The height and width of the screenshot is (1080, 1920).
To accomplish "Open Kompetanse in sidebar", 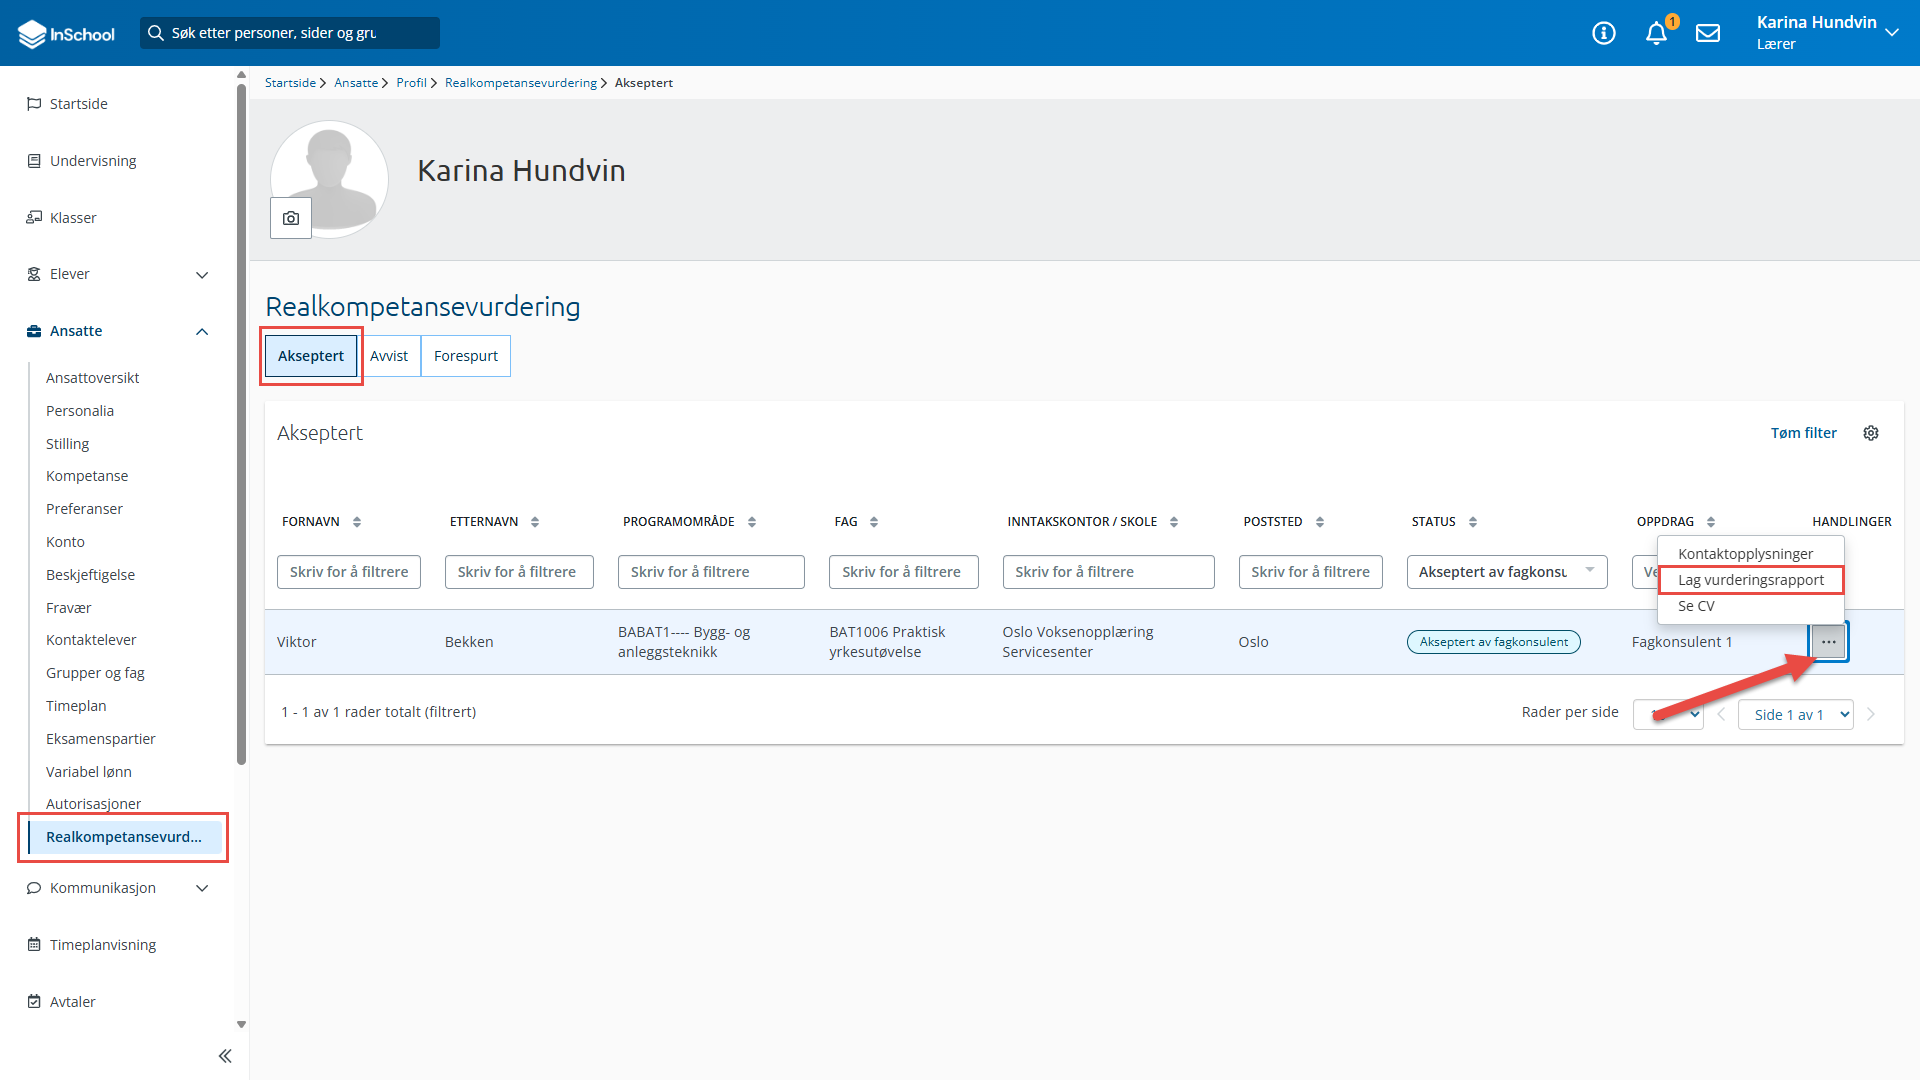I will coord(87,476).
